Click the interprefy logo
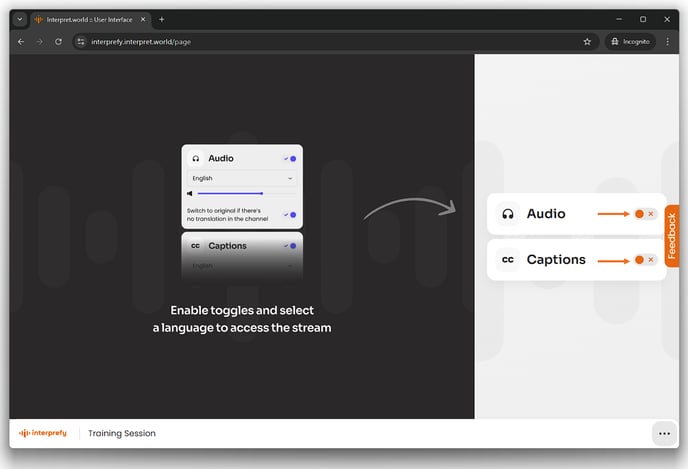Screen dimensions: 688x469 pos(43,433)
